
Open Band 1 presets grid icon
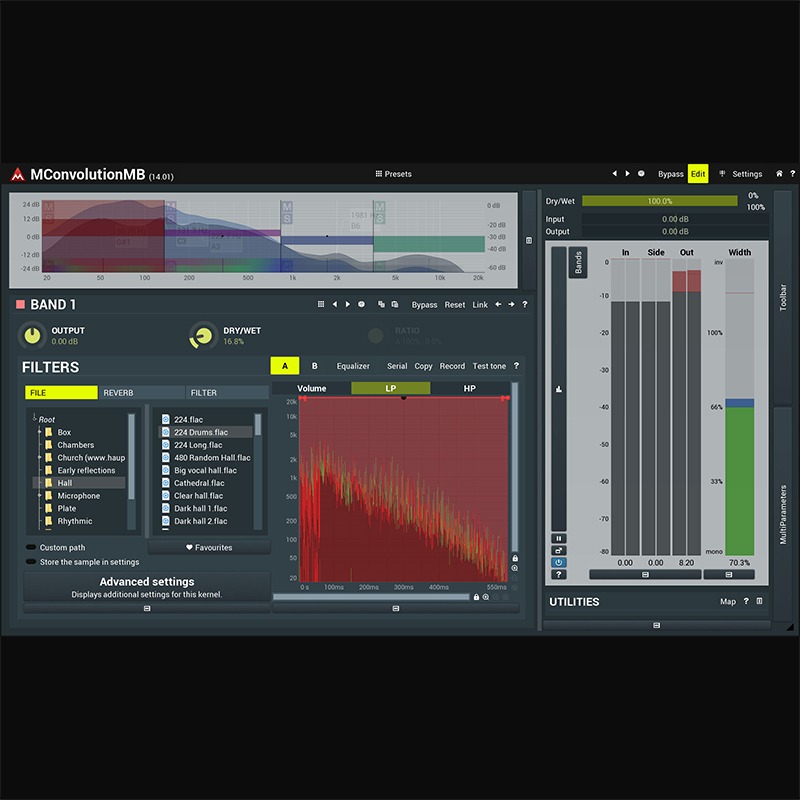tap(321, 304)
